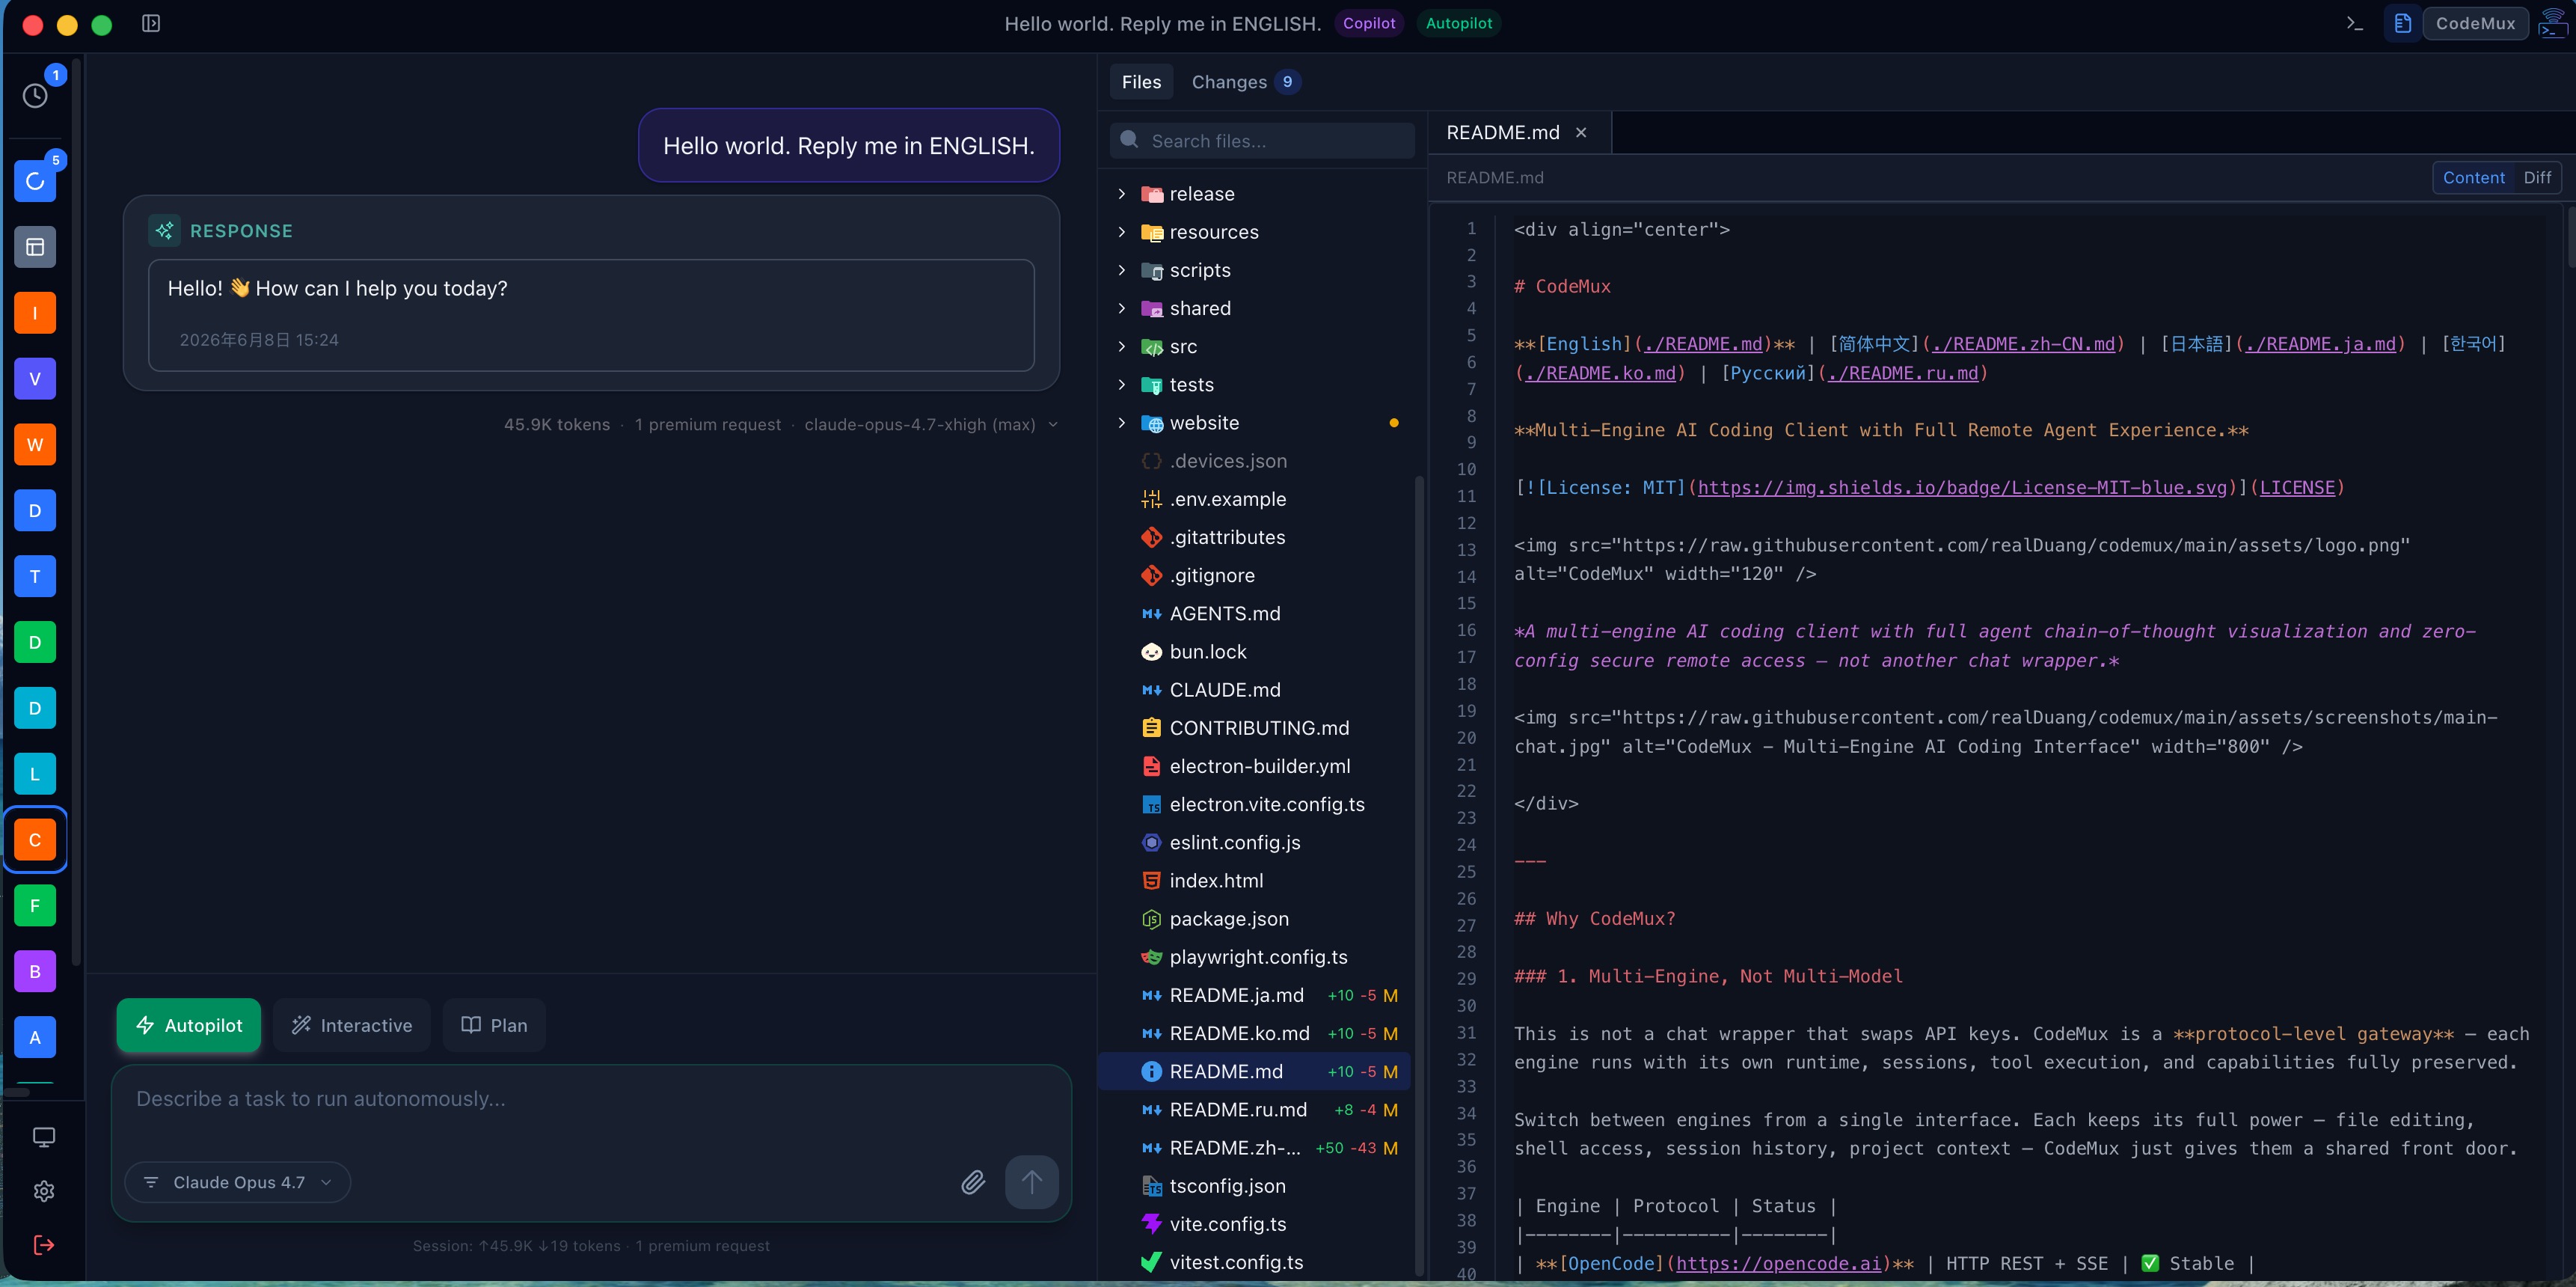Expand the tests folder

[x=1122, y=385]
